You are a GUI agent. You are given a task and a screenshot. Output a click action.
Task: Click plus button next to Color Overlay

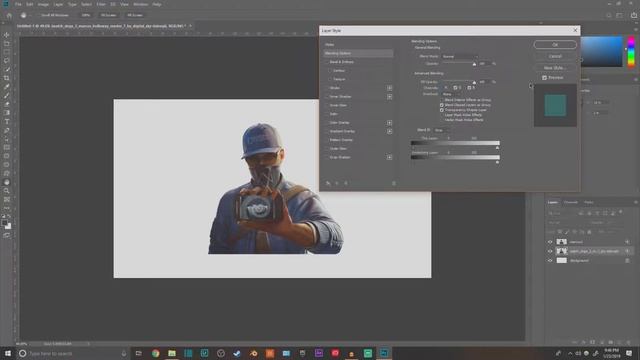point(389,123)
